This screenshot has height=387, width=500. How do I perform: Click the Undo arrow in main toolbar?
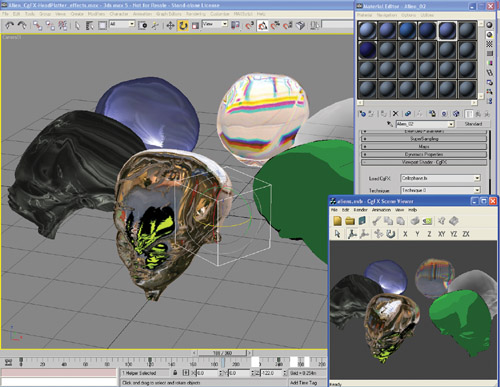(x=10, y=25)
